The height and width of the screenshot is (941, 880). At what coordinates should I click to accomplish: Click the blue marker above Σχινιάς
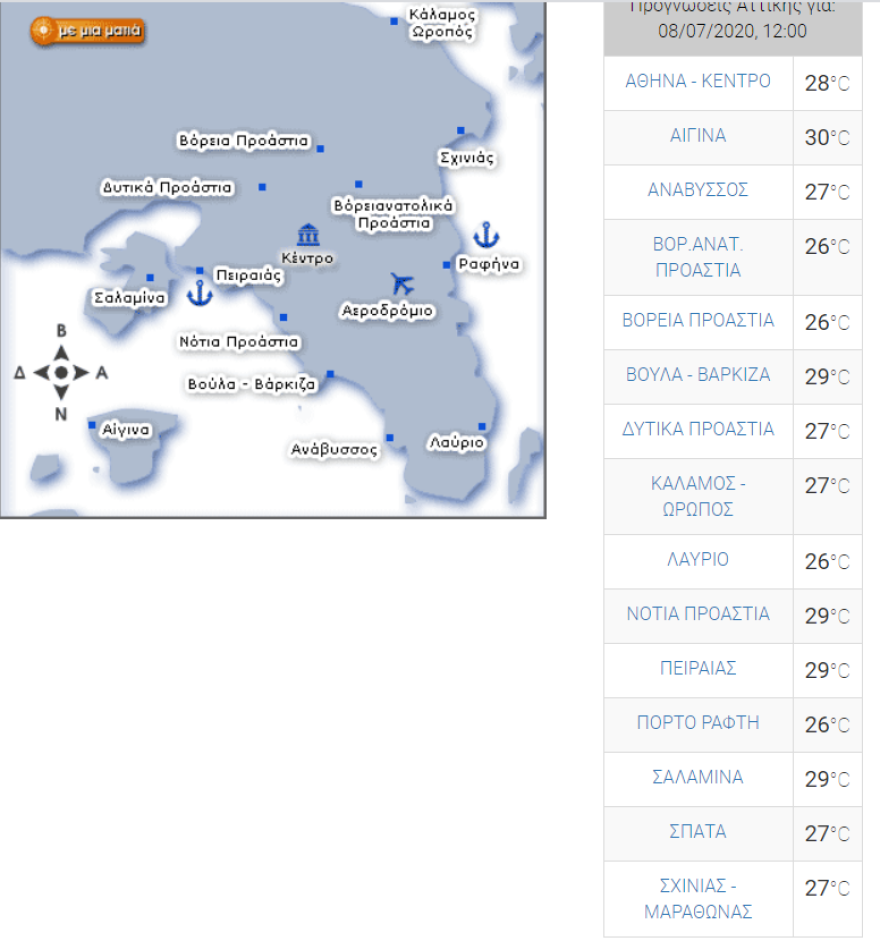[461, 131]
